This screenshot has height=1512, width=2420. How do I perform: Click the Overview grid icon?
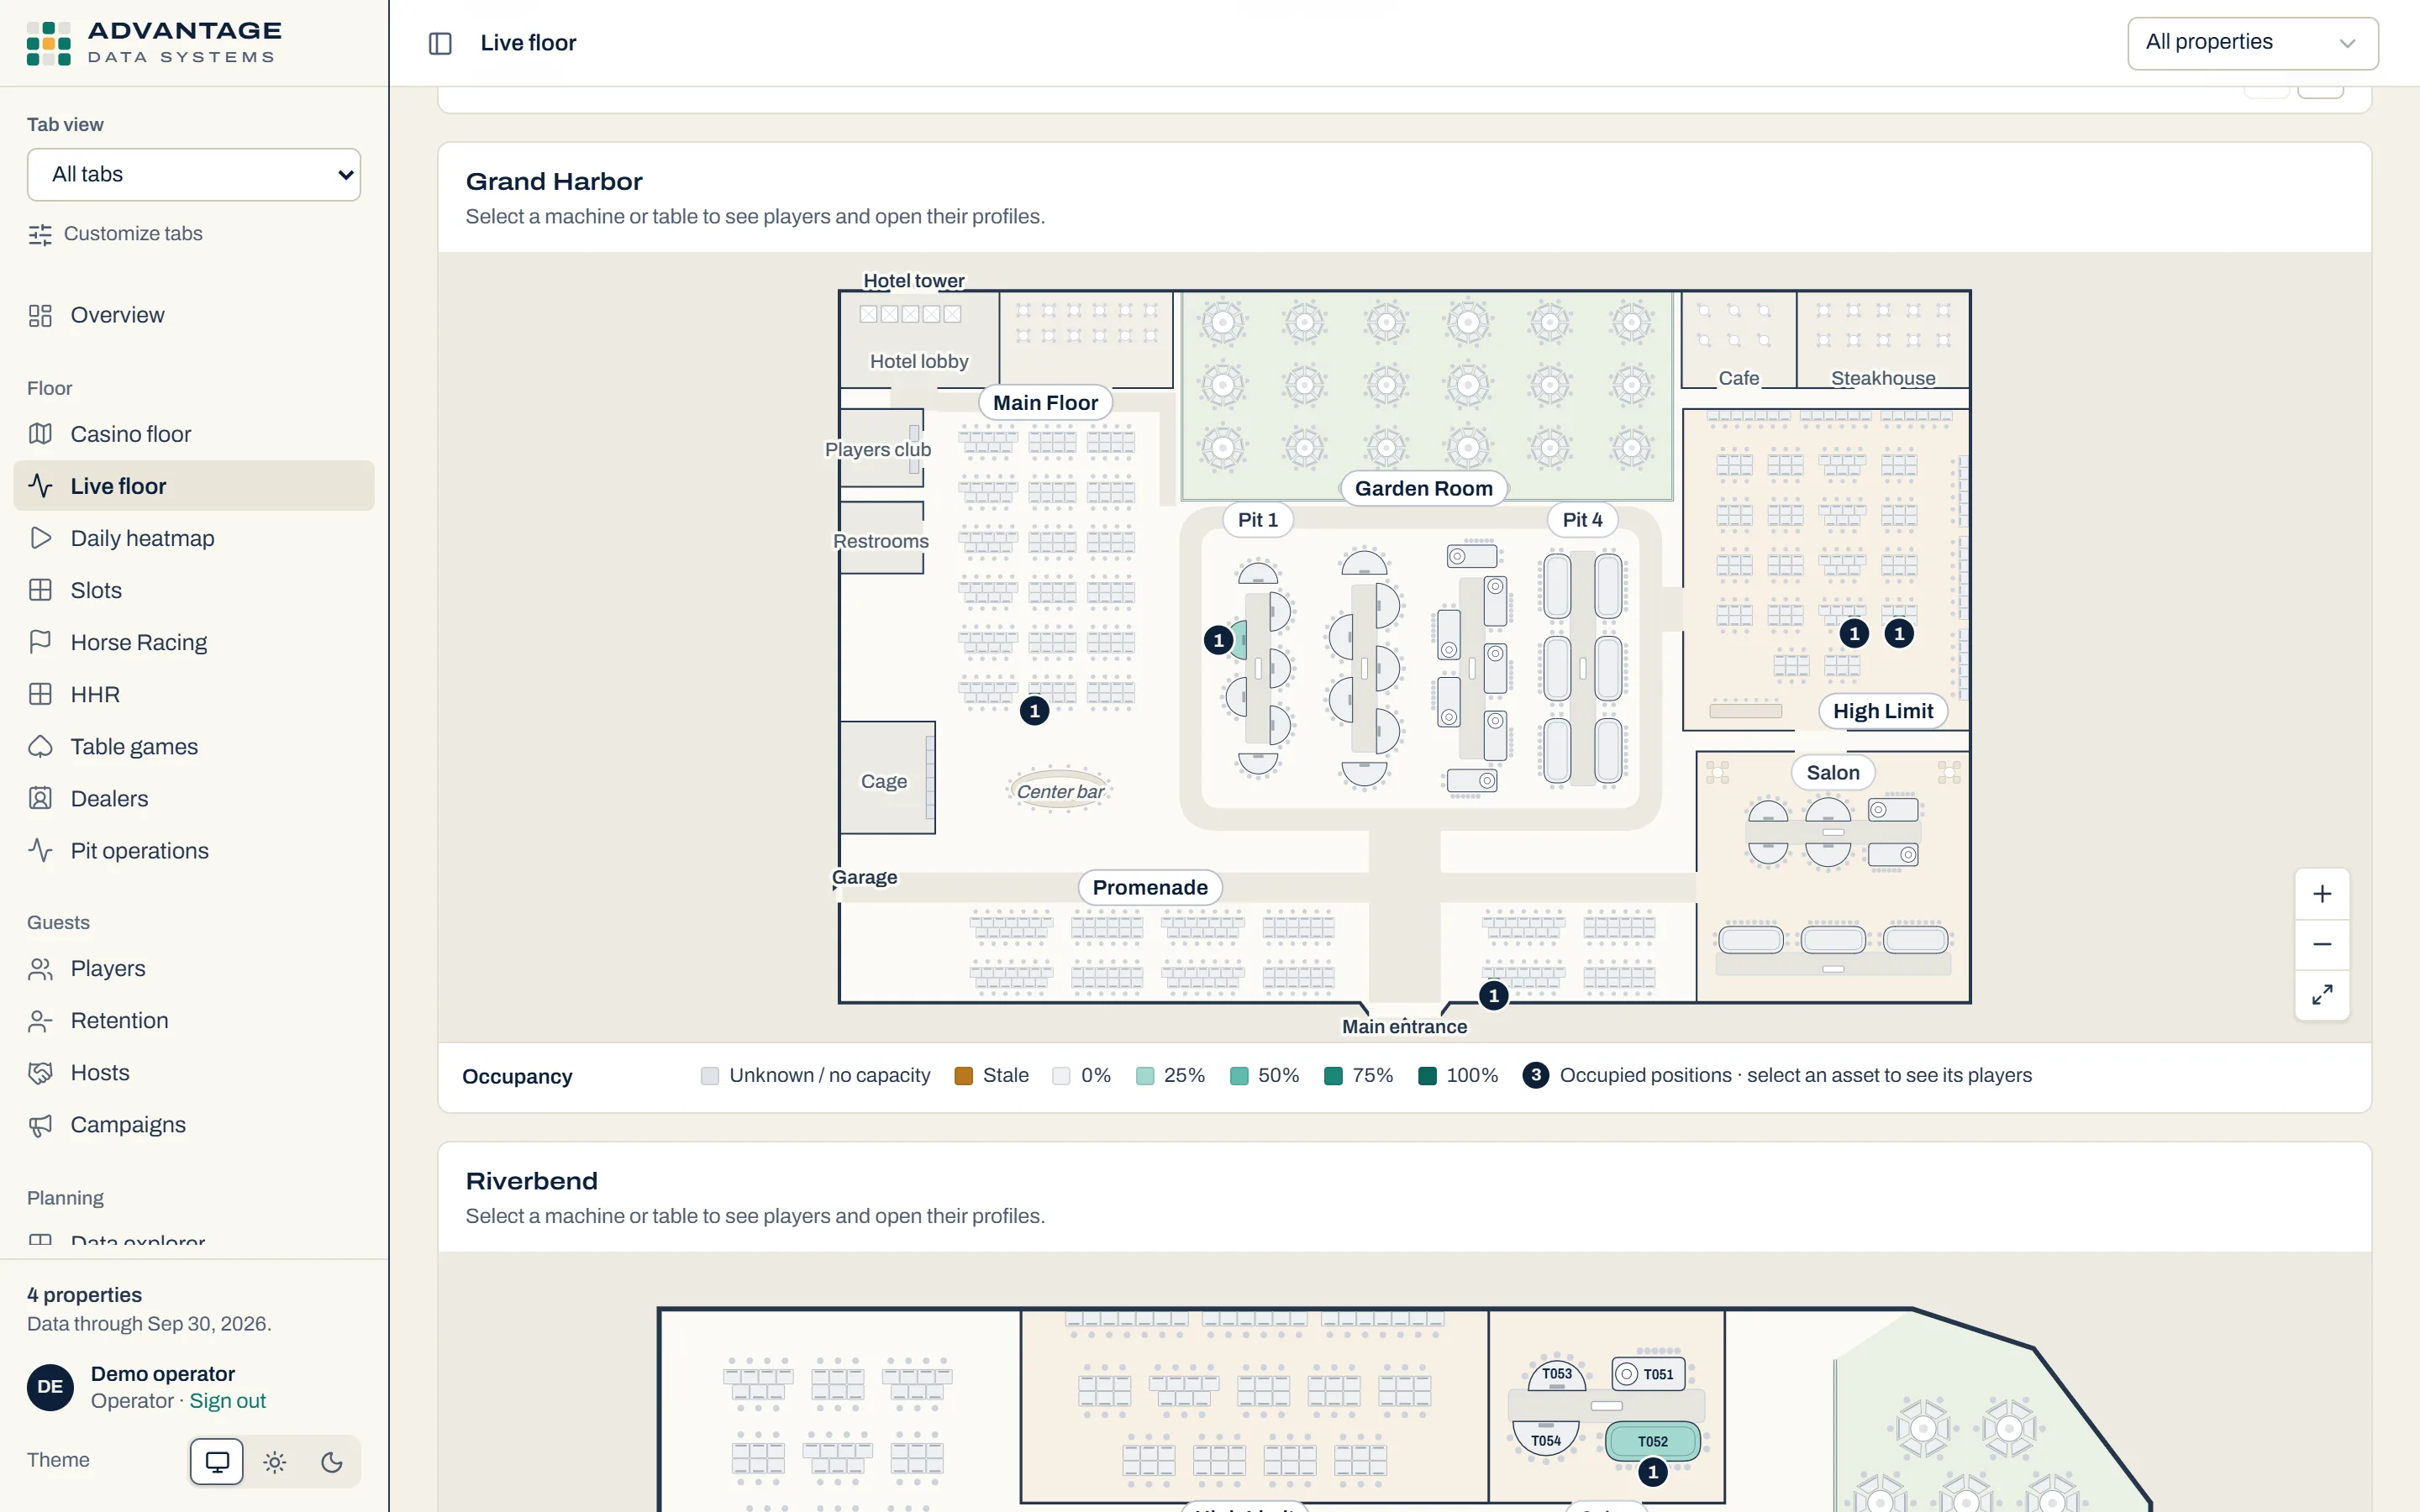coord(40,315)
